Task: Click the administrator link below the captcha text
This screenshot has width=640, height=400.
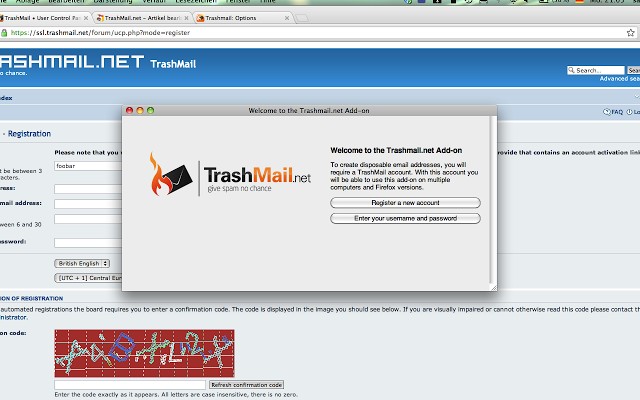Action: click(13, 317)
